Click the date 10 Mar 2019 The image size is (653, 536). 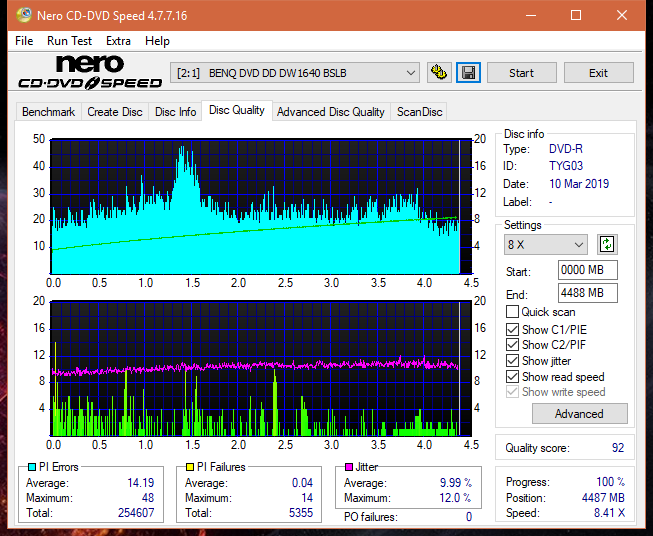tap(579, 184)
